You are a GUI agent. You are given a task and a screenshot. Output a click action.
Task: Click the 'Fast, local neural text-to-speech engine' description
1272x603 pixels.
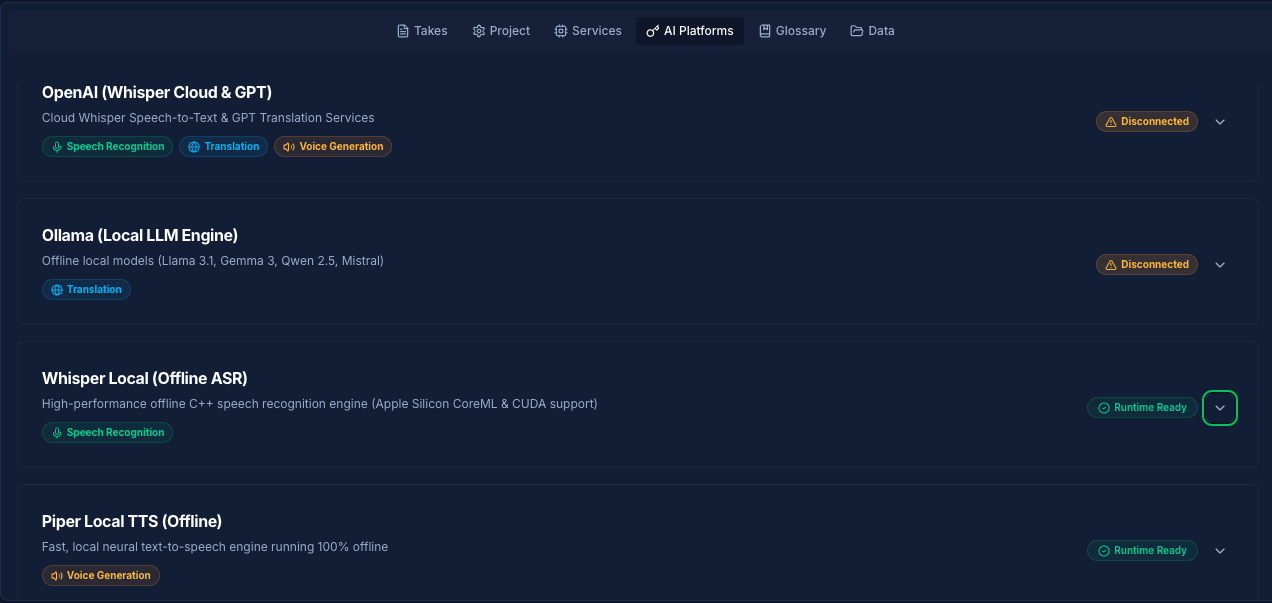(x=215, y=547)
